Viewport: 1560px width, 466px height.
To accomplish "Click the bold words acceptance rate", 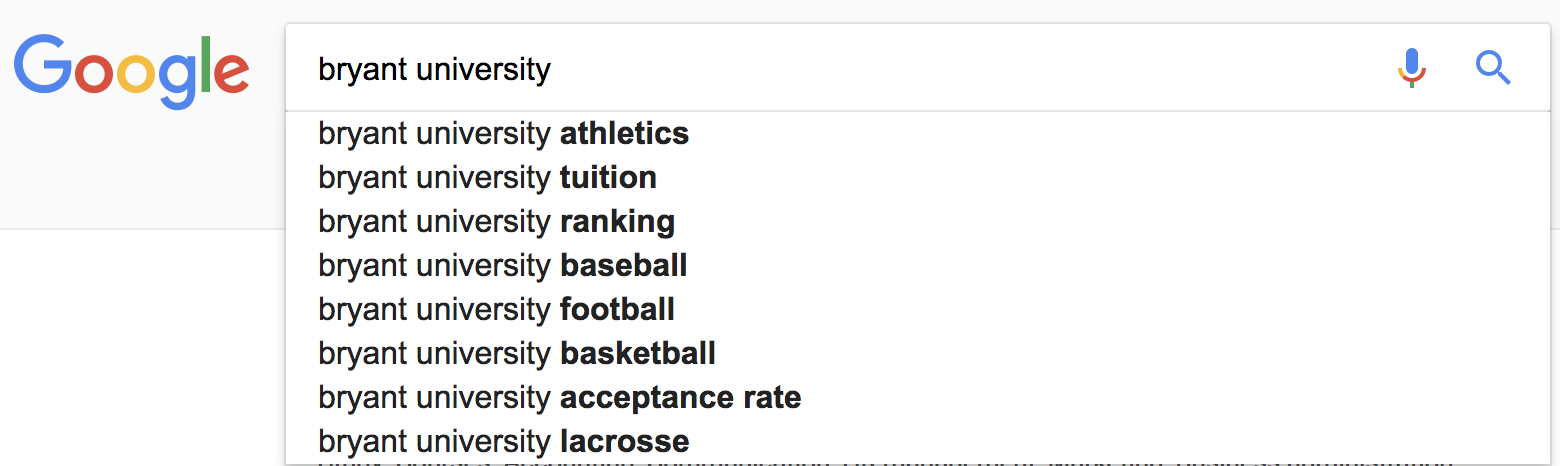I will pyautogui.click(x=680, y=397).
